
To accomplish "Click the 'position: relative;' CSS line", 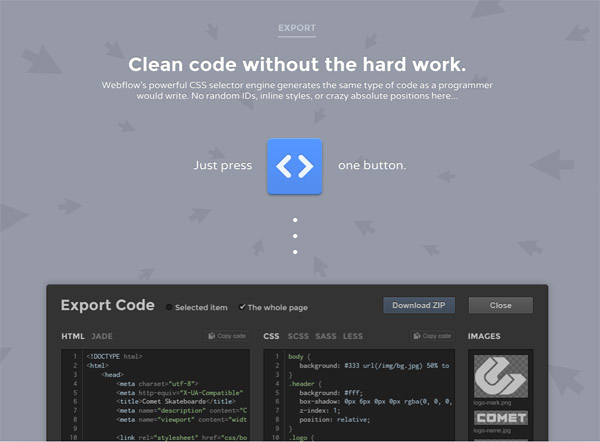I will pyautogui.click(x=335, y=419).
